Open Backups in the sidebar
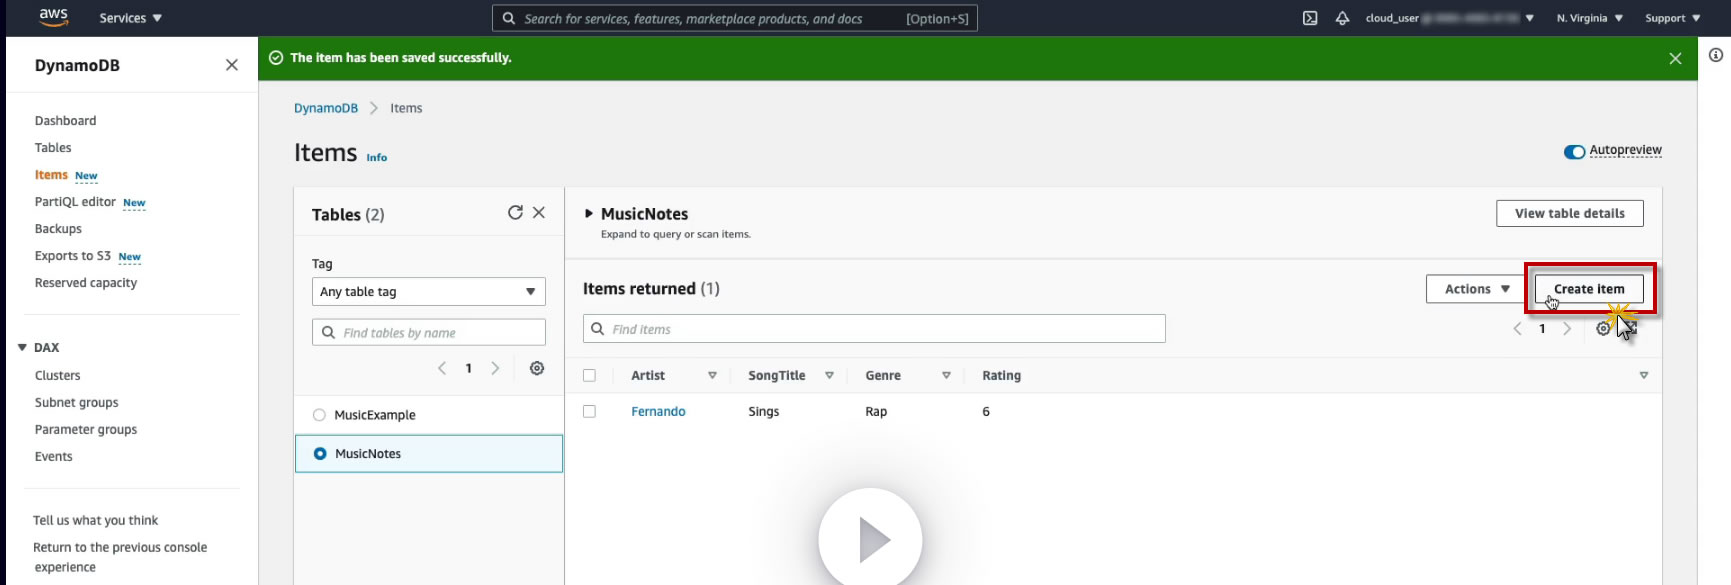 58,229
